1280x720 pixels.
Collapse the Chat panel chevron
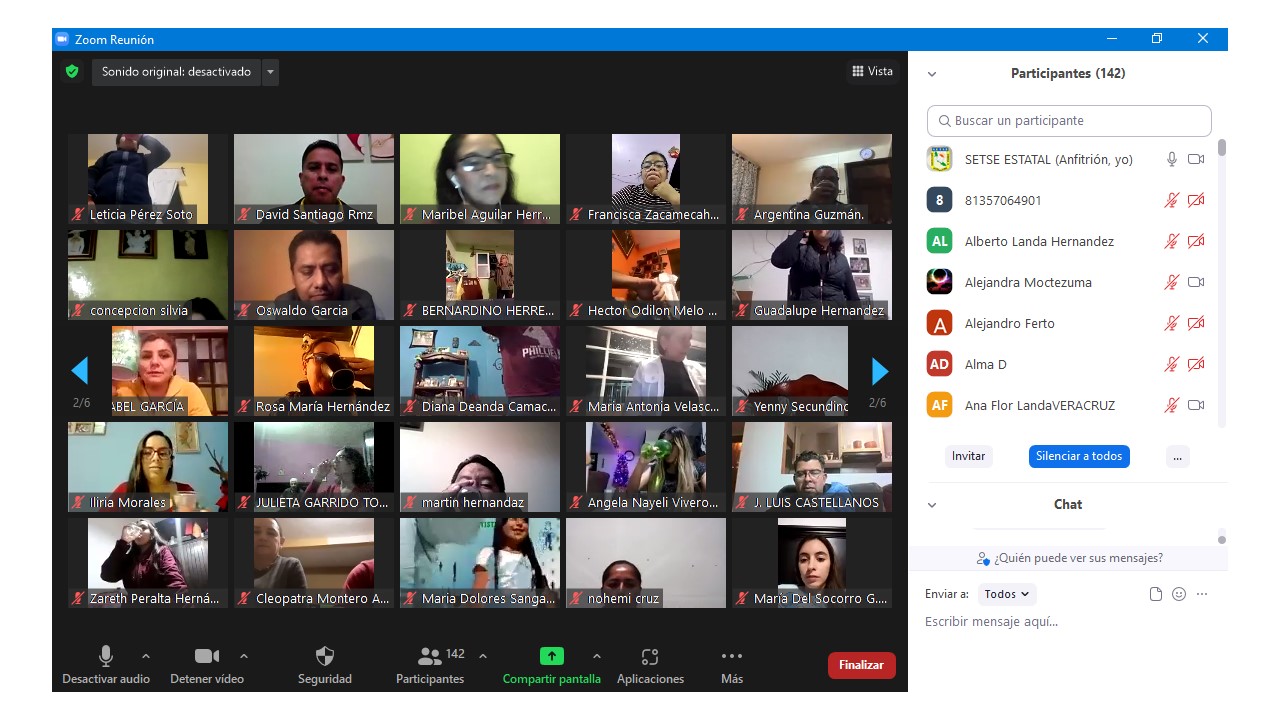[x=932, y=505]
